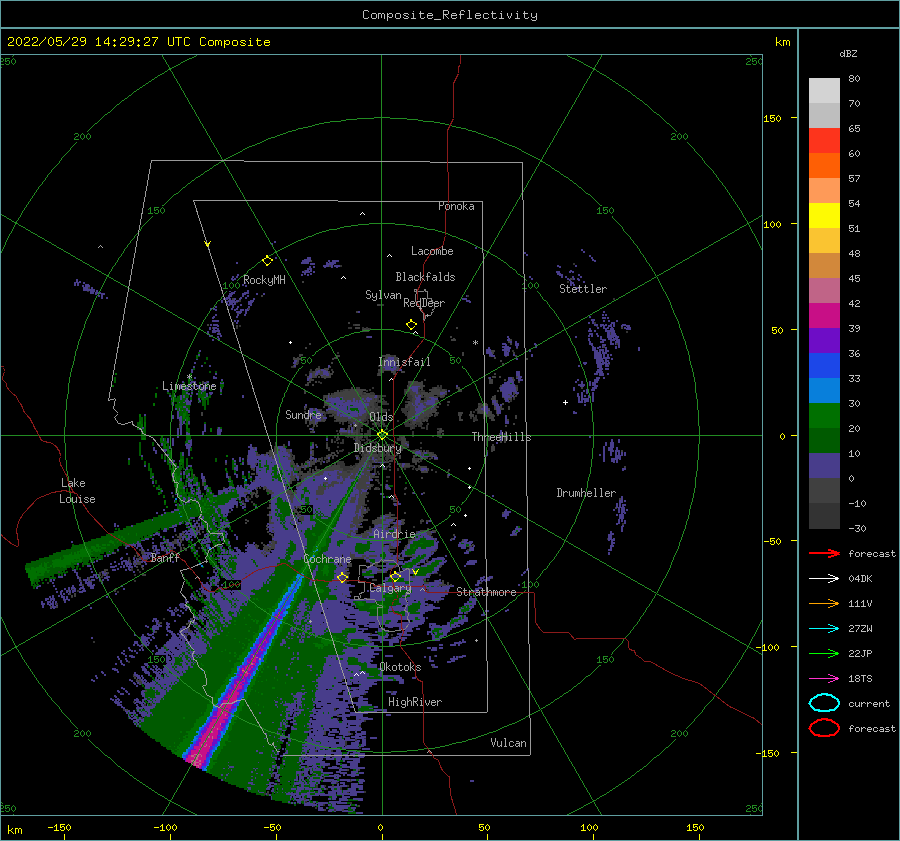Click the 'Sylvan' map label
Viewport: 900px width, 841px height.
(x=383, y=295)
